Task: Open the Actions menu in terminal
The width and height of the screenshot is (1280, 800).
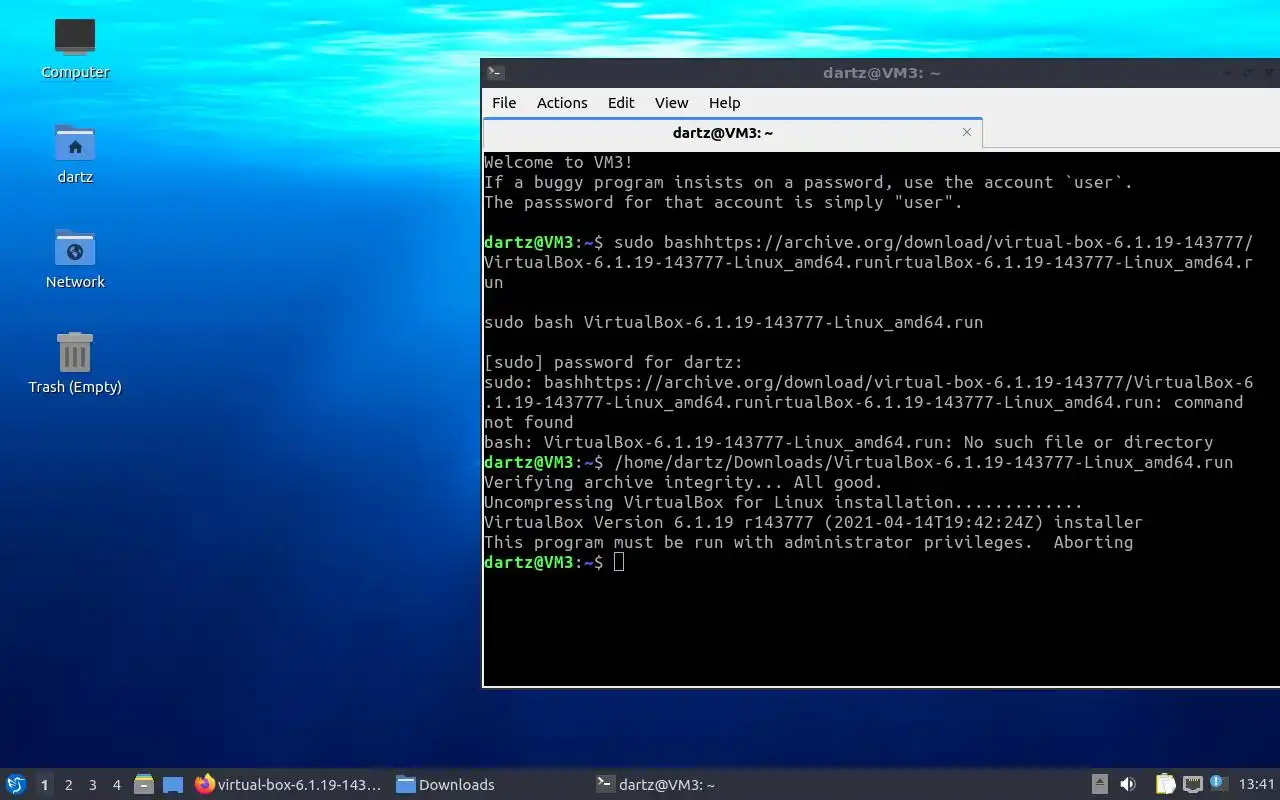Action: (x=562, y=103)
